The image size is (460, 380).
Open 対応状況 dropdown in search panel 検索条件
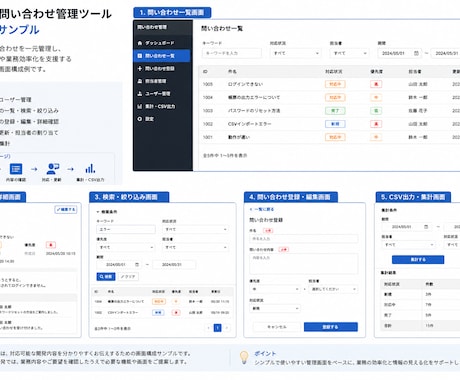(196, 229)
